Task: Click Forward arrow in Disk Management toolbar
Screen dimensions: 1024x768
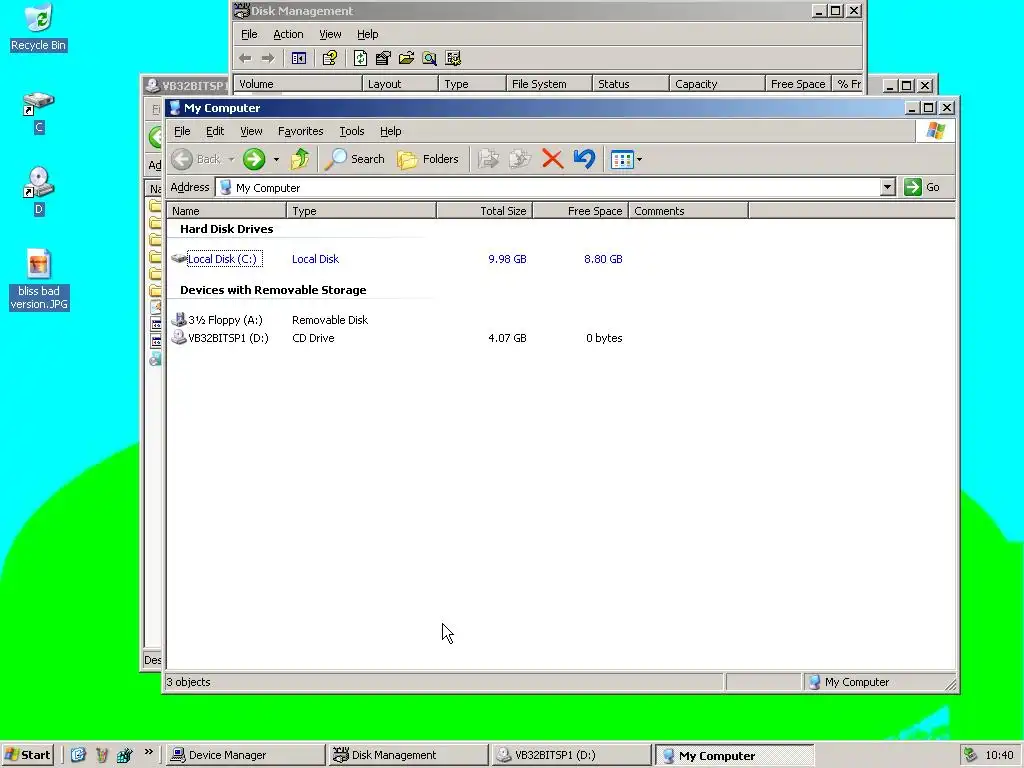Action: coord(268,58)
